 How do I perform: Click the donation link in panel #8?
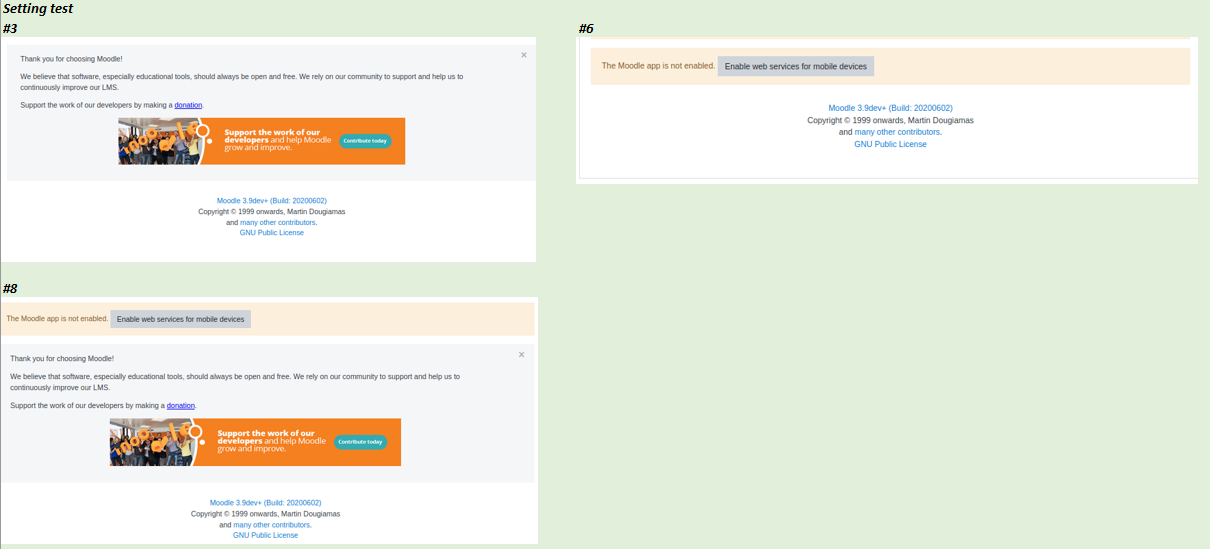(181, 405)
